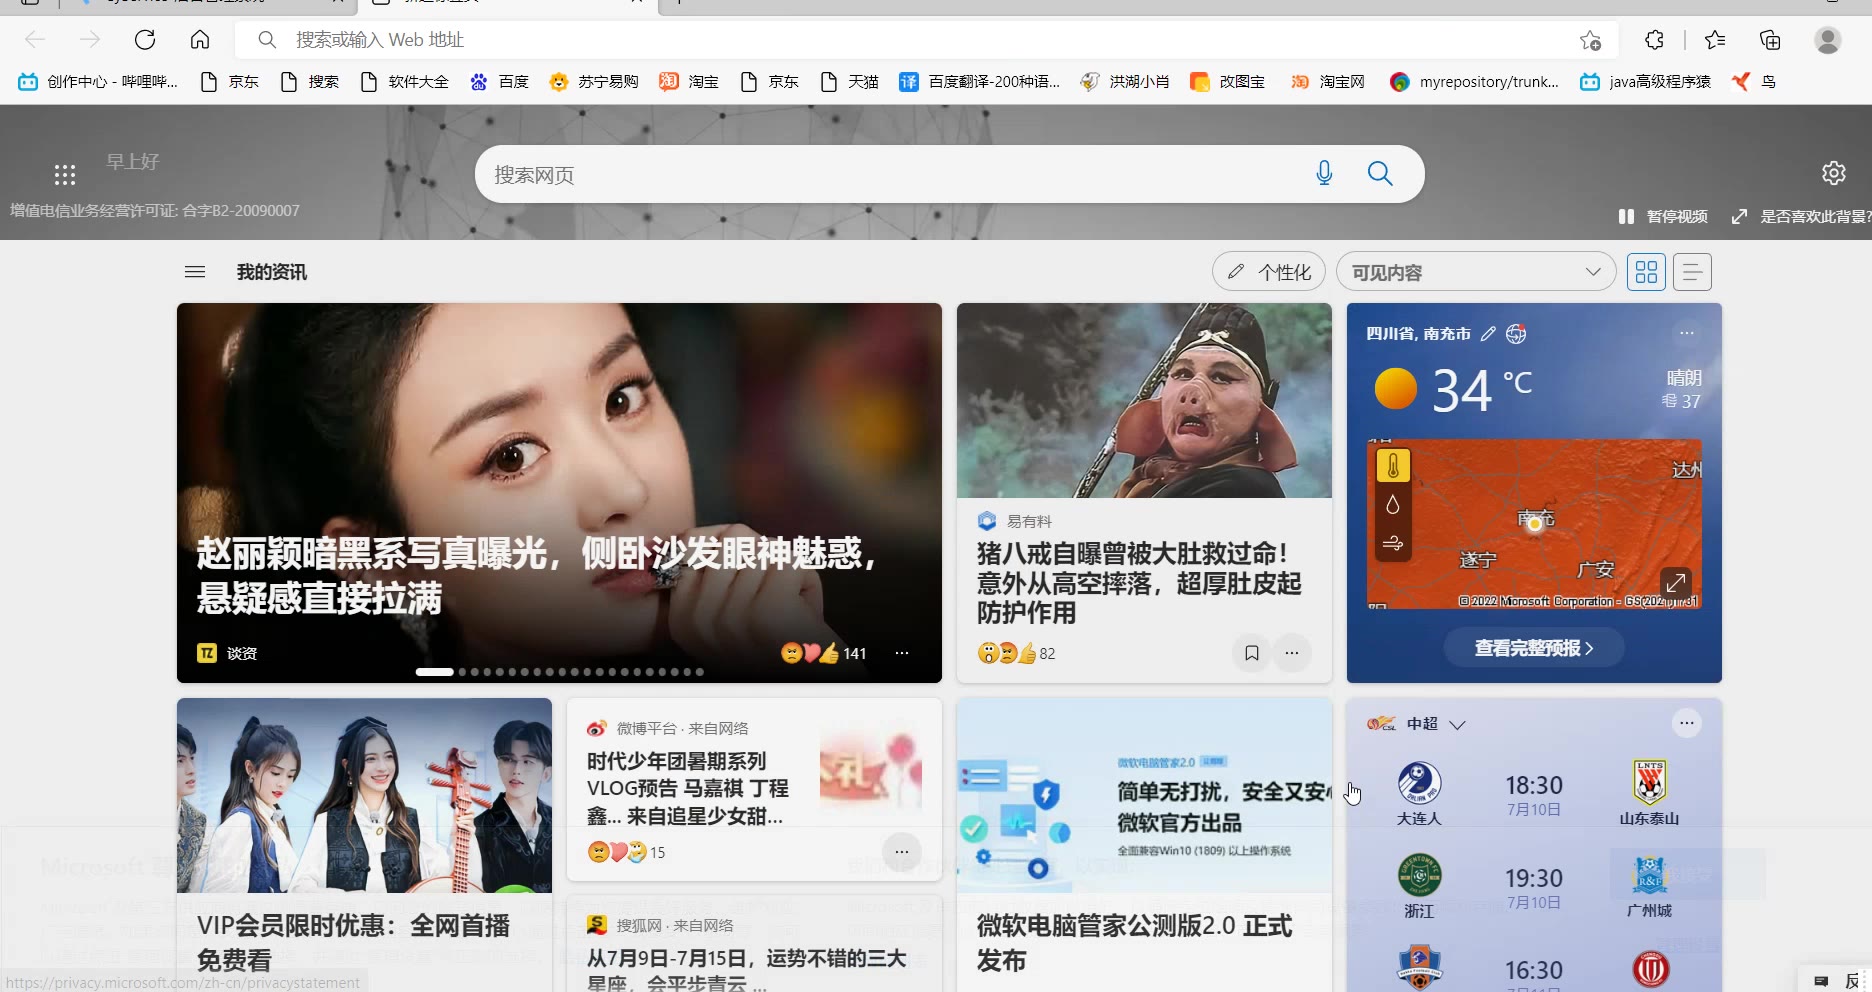Edit weather location pencil icon
Image resolution: width=1872 pixels, height=992 pixels.
point(1488,334)
